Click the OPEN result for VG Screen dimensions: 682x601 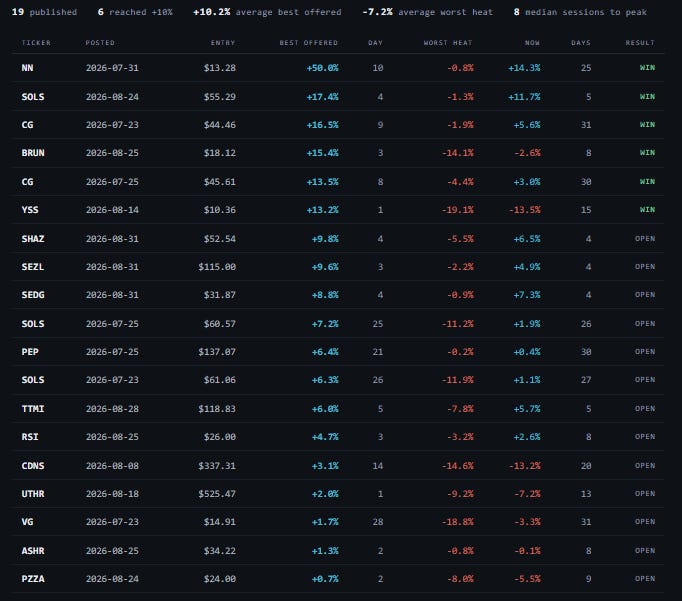click(x=645, y=522)
